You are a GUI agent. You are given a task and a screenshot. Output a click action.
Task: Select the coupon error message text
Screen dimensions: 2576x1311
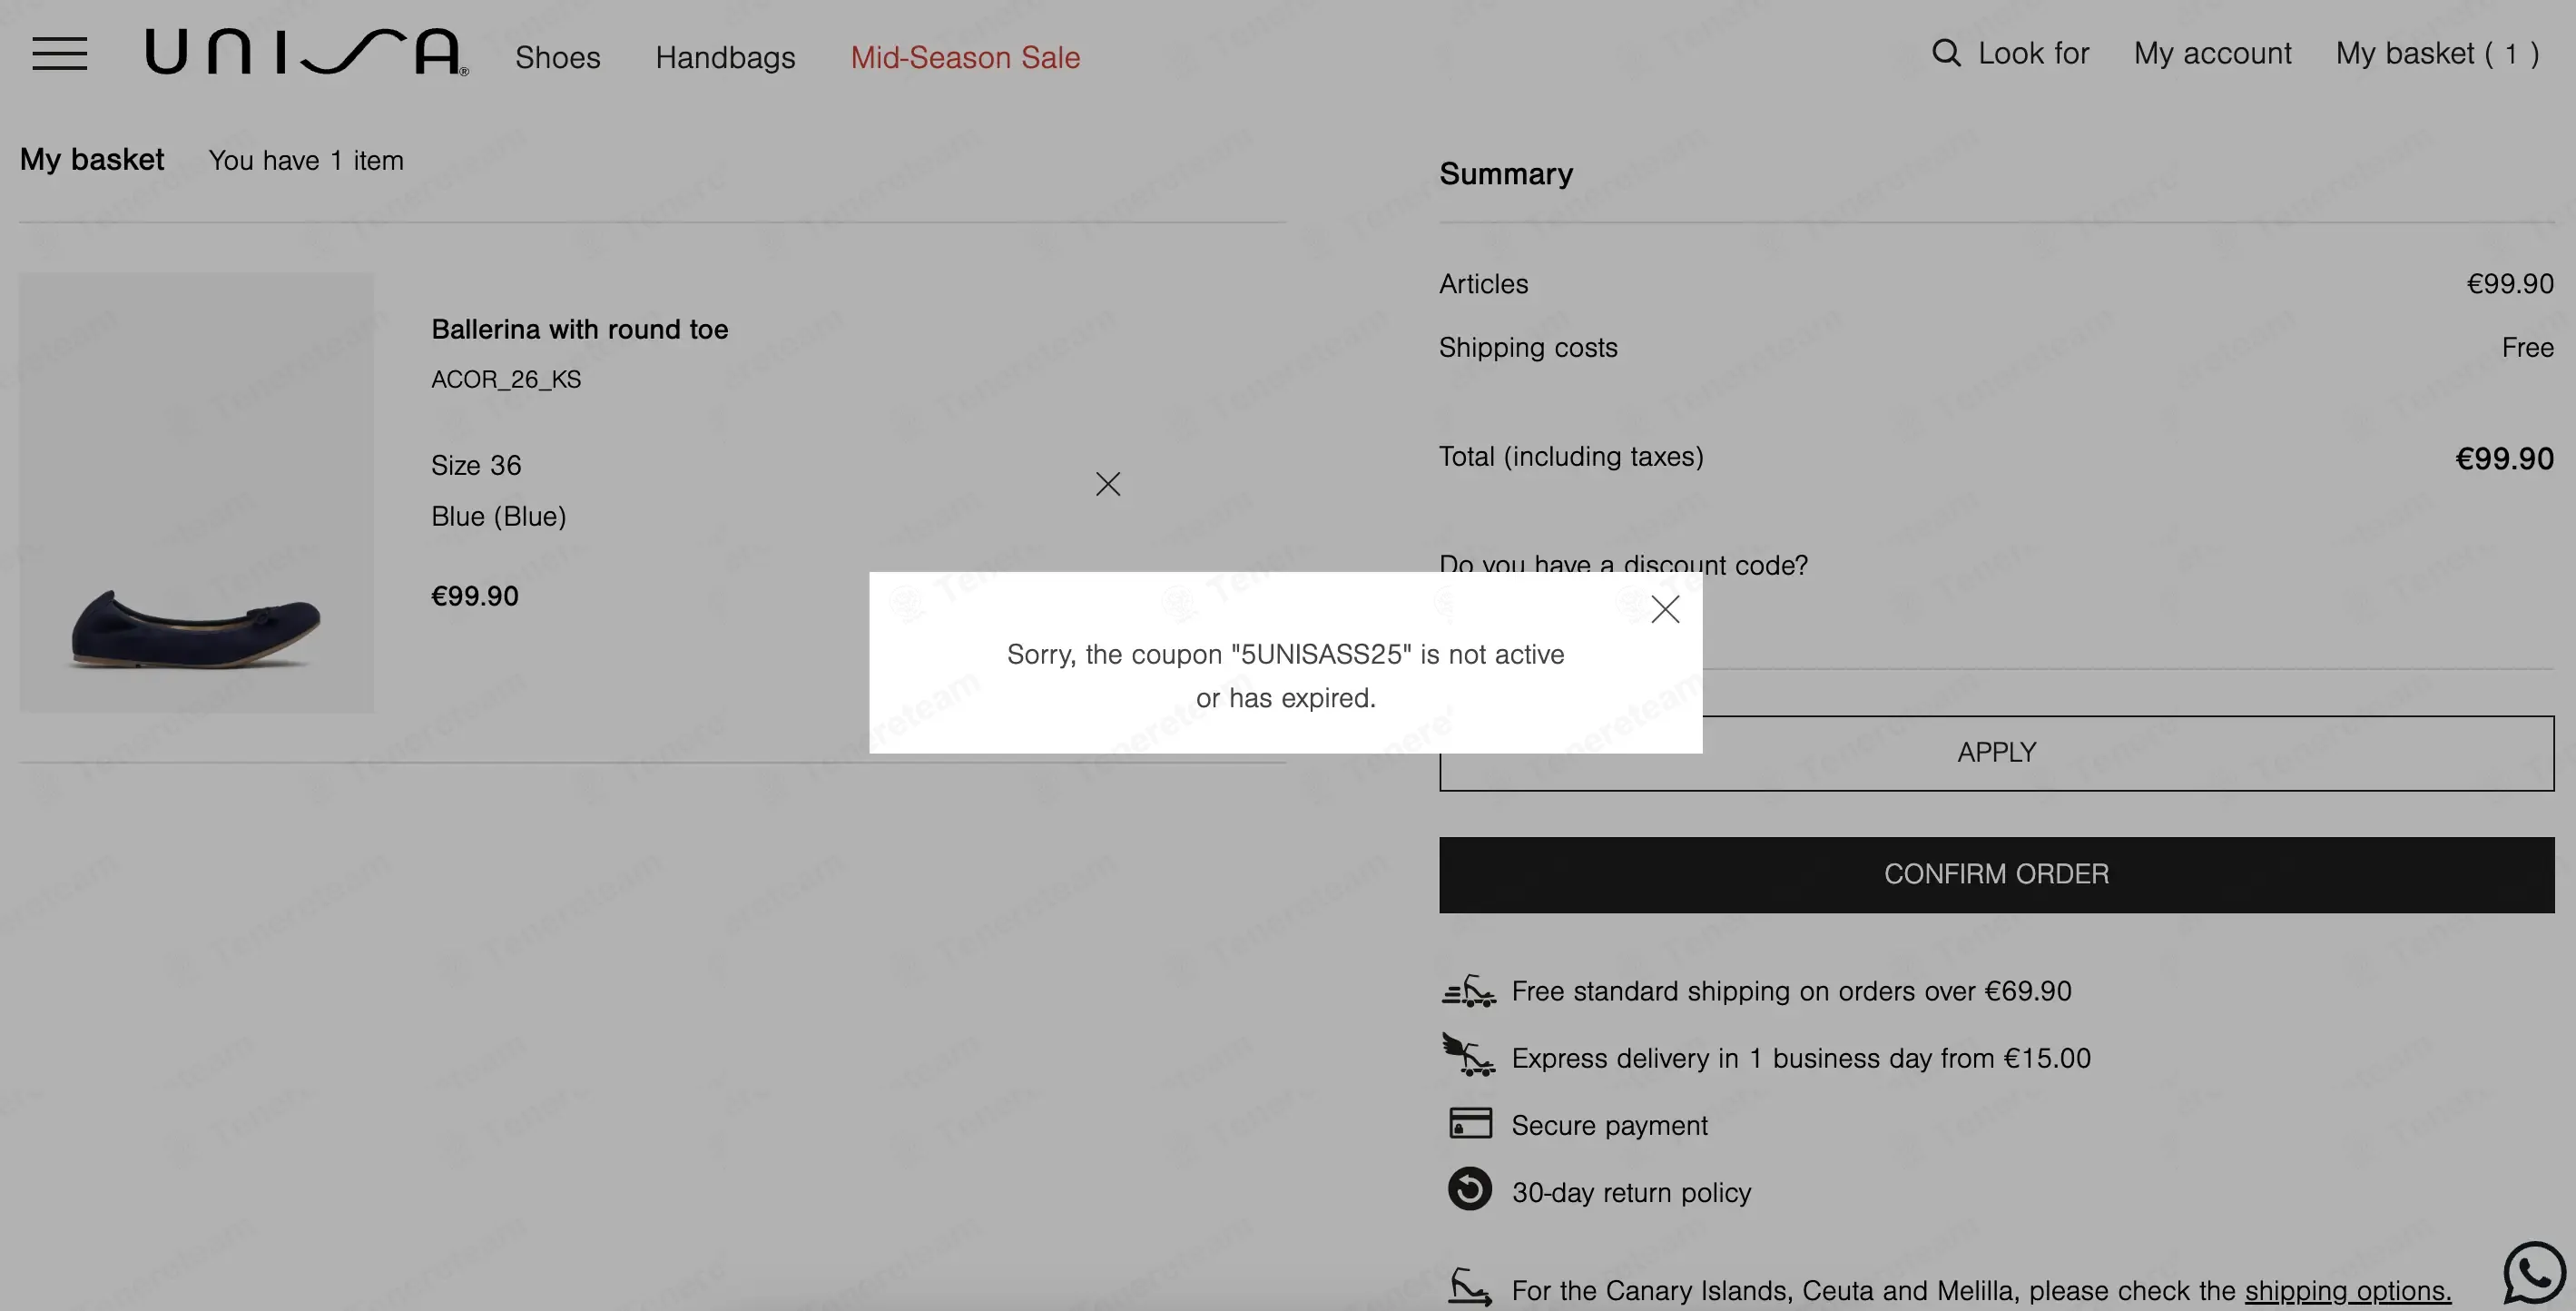(x=1286, y=676)
